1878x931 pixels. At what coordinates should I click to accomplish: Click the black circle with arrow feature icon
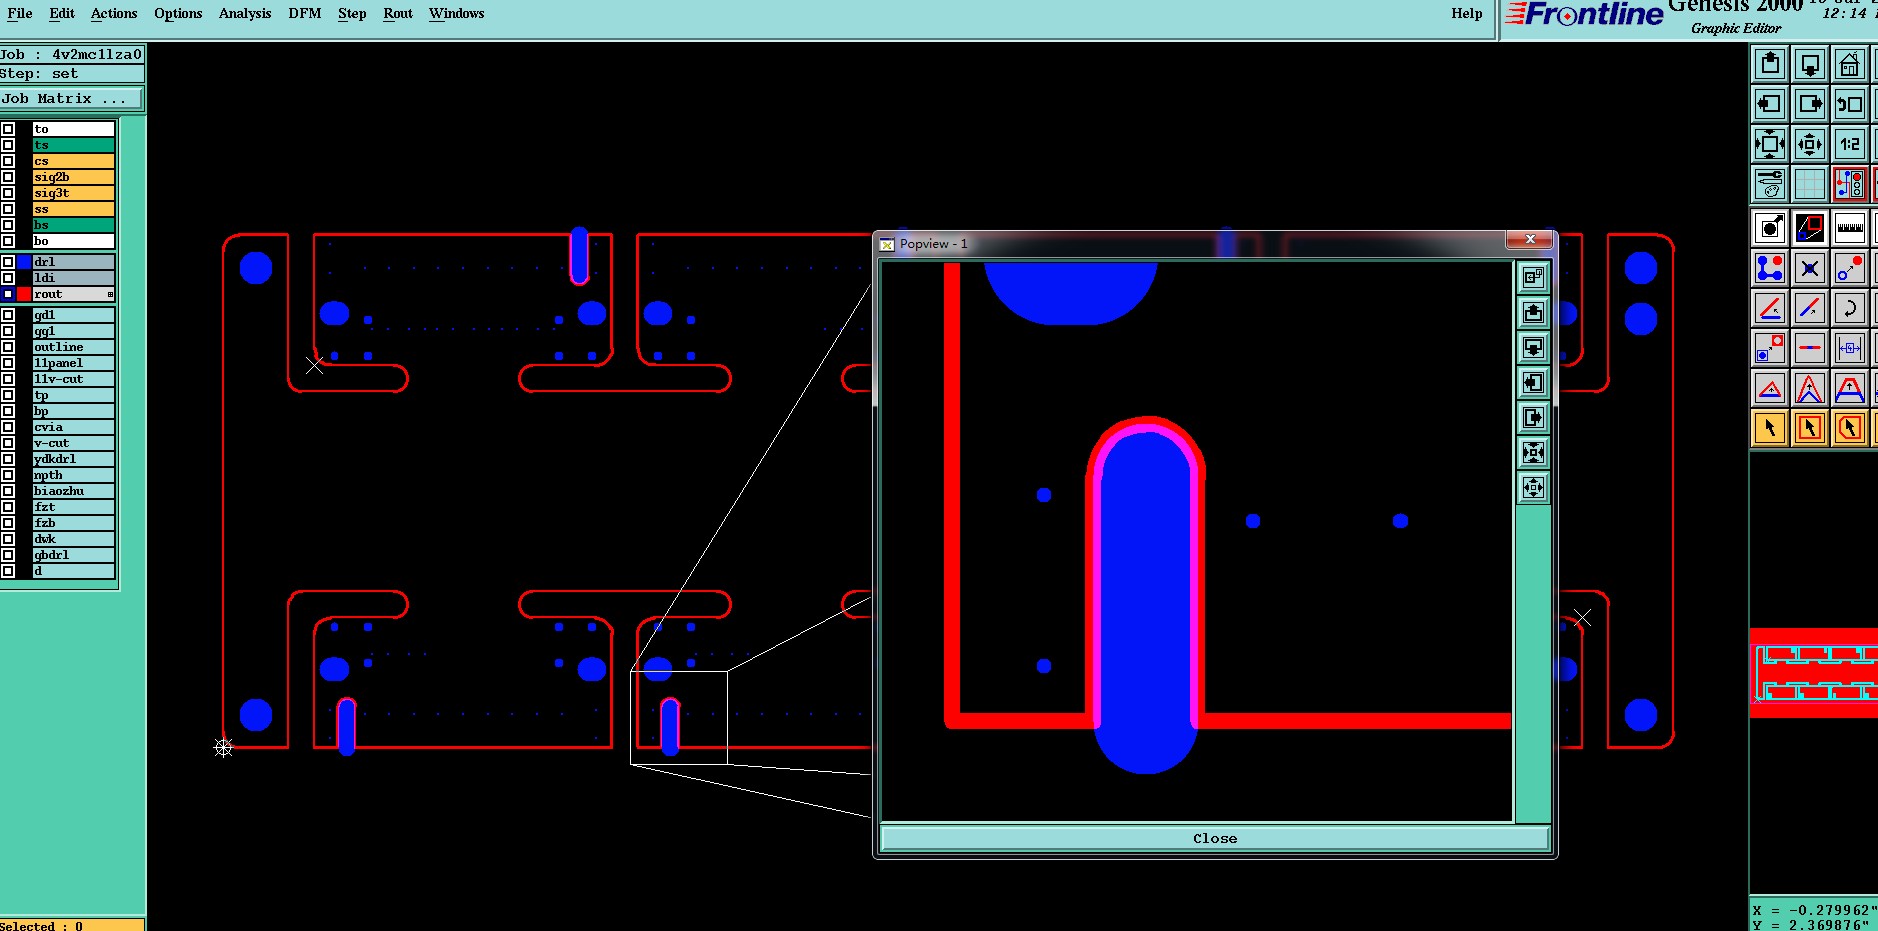point(1770,228)
